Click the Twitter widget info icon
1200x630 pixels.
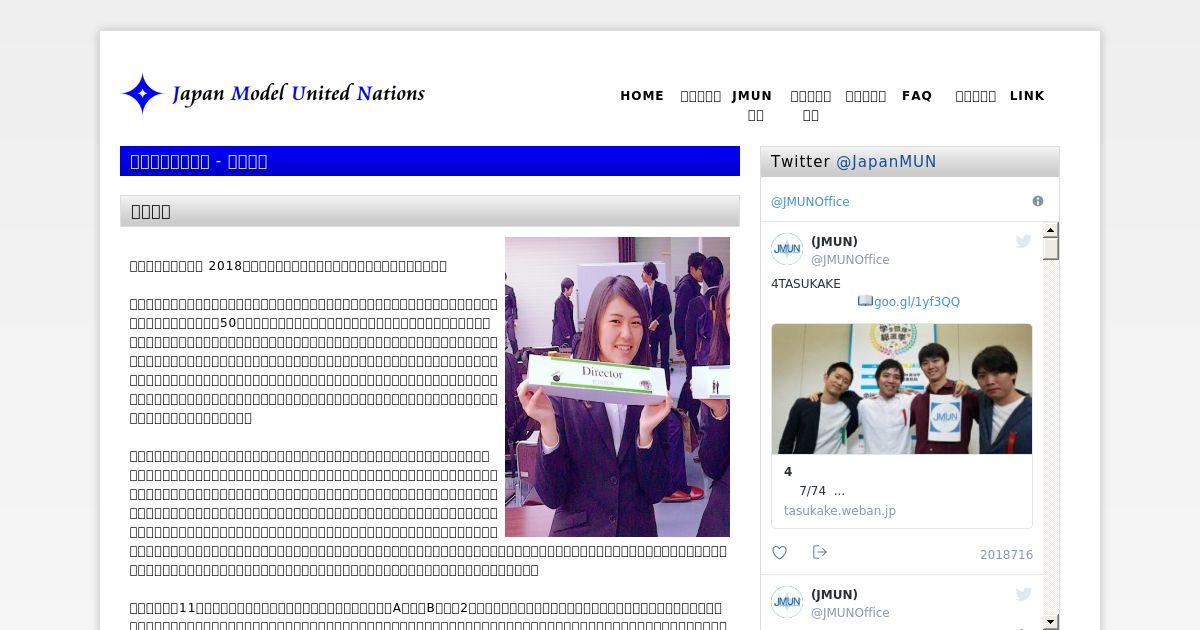click(x=1038, y=201)
